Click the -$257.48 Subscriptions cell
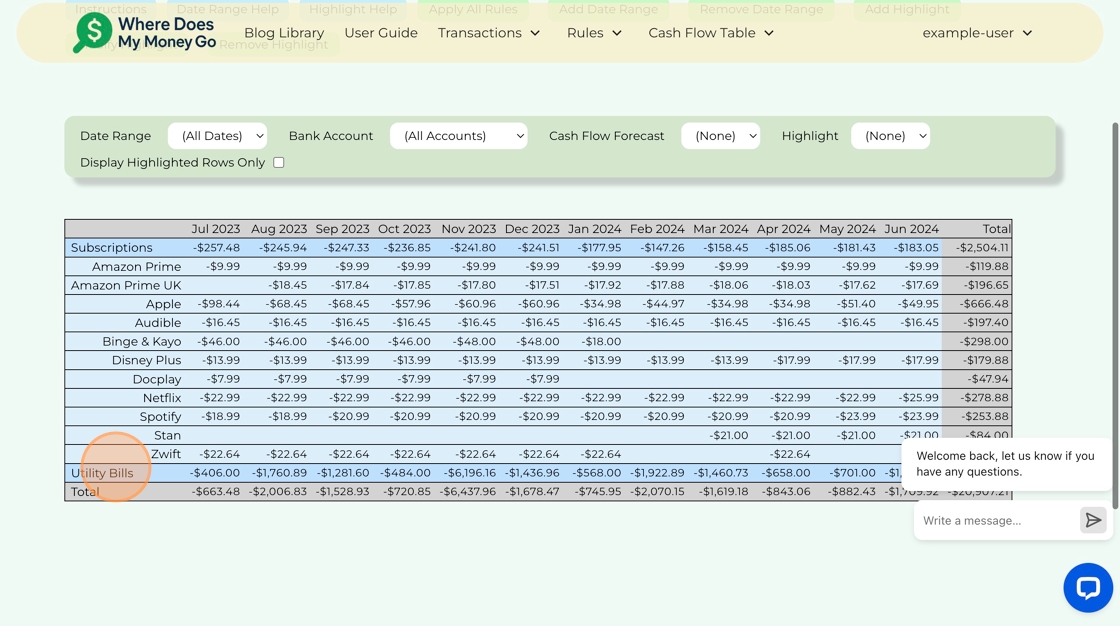The height and width of the screenshot is (626, 1120). (216, 248)
